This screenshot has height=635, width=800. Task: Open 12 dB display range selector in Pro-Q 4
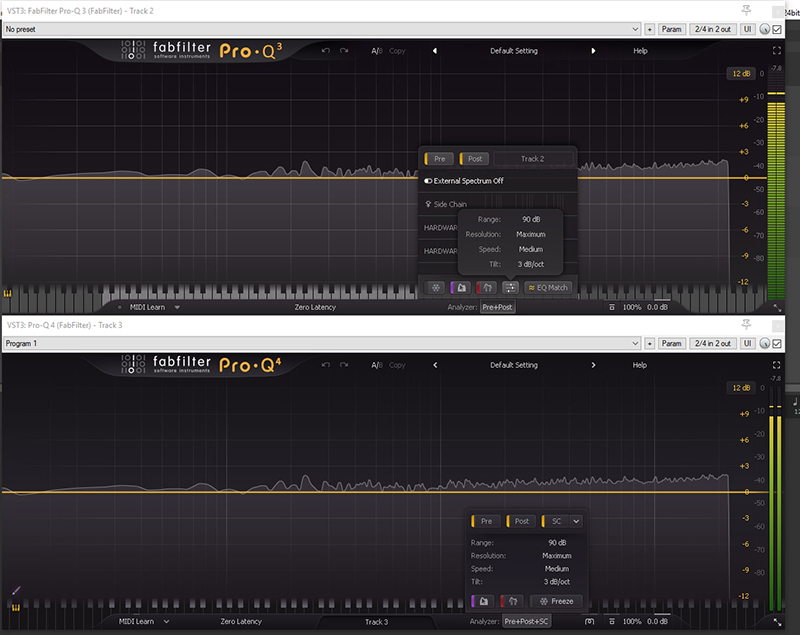741,388
